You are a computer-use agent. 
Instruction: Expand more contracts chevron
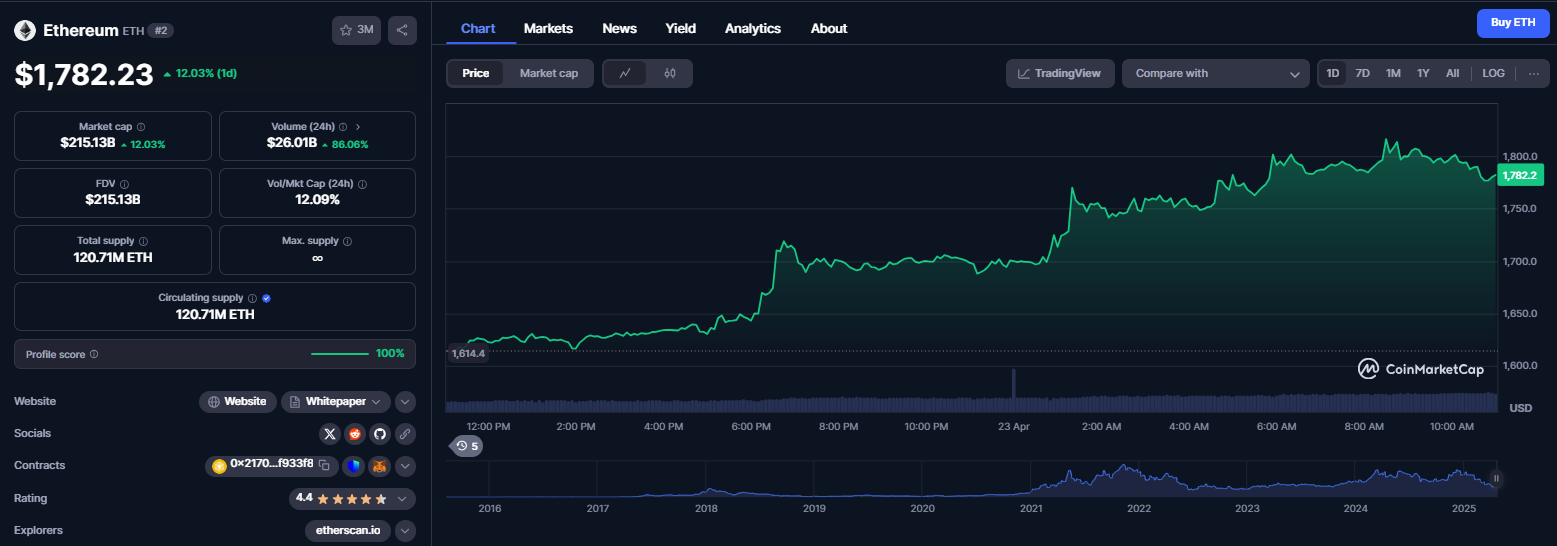coord(405,466)
